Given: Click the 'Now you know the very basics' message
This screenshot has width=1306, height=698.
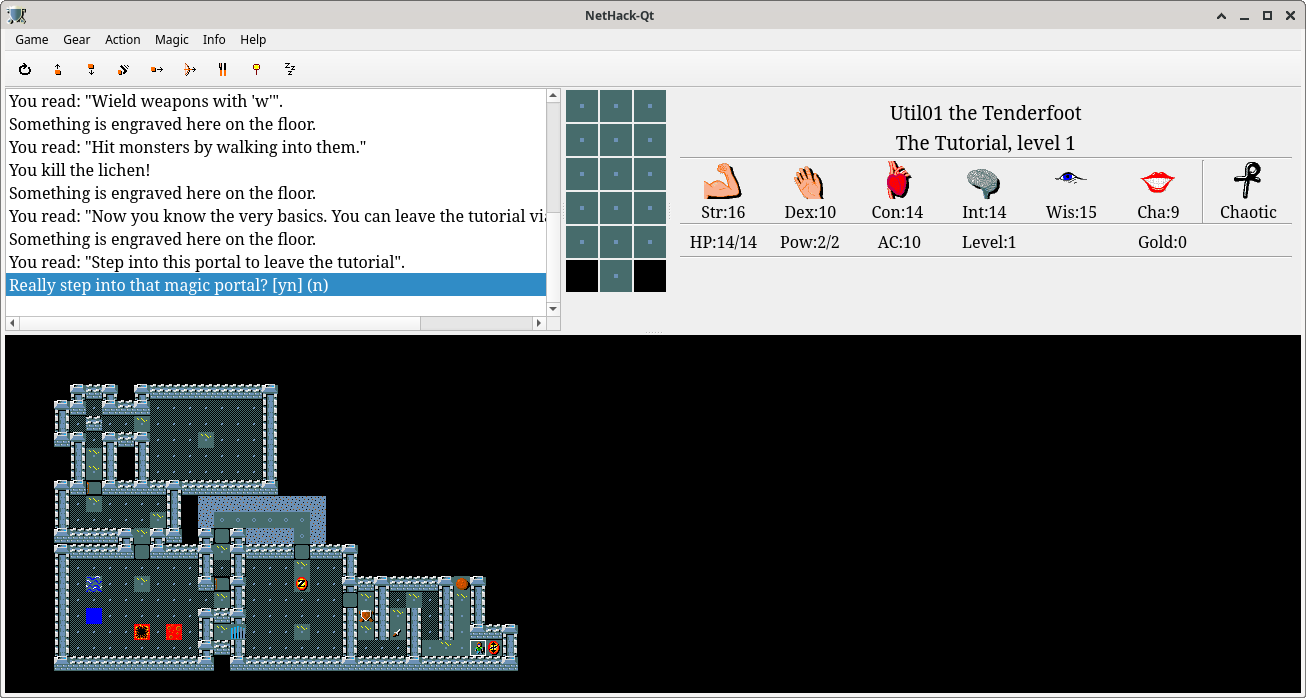Looking at the screenshot, I should [276, 217].
